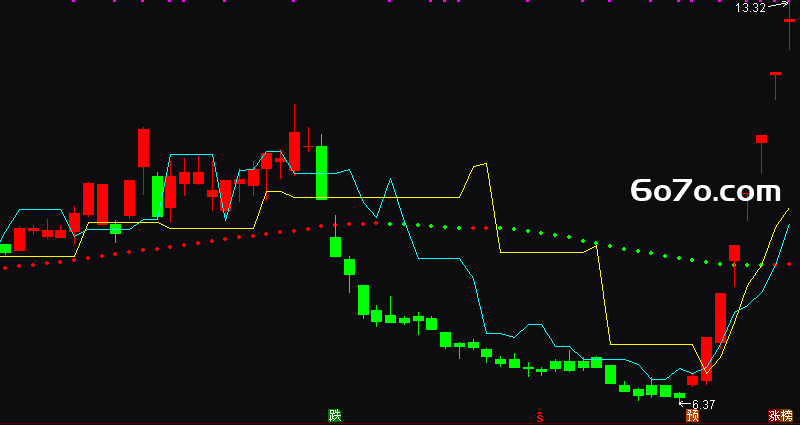The image size is (800, 425).
Task: Open the orange 预 forecast marker
Action: [692, 416]
